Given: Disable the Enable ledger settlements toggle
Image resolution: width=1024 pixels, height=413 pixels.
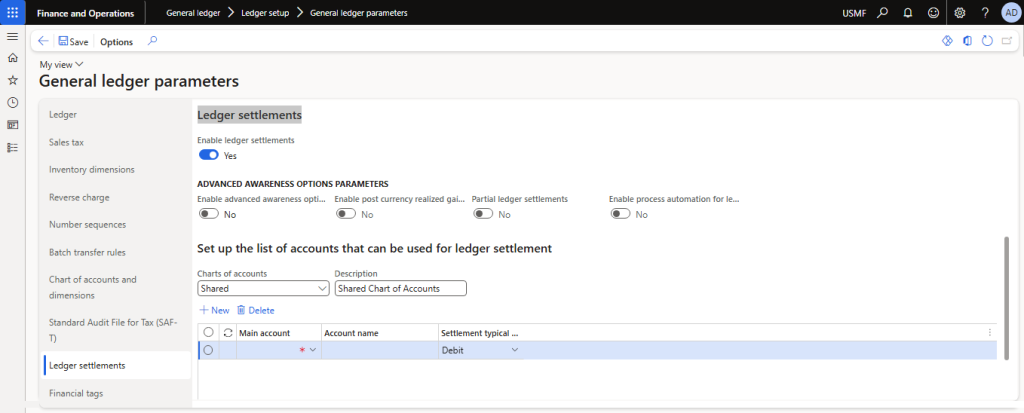Looking at the screenshot, I should (x=209, y=155).
